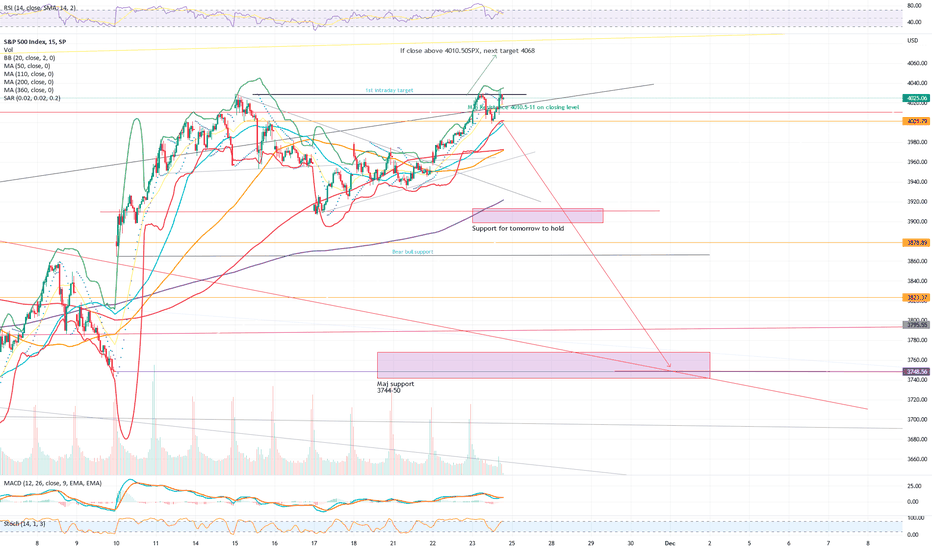This screenshot has width=932, height=550.
Task: Click date 28 on the time axis
Action: [552, 543]
